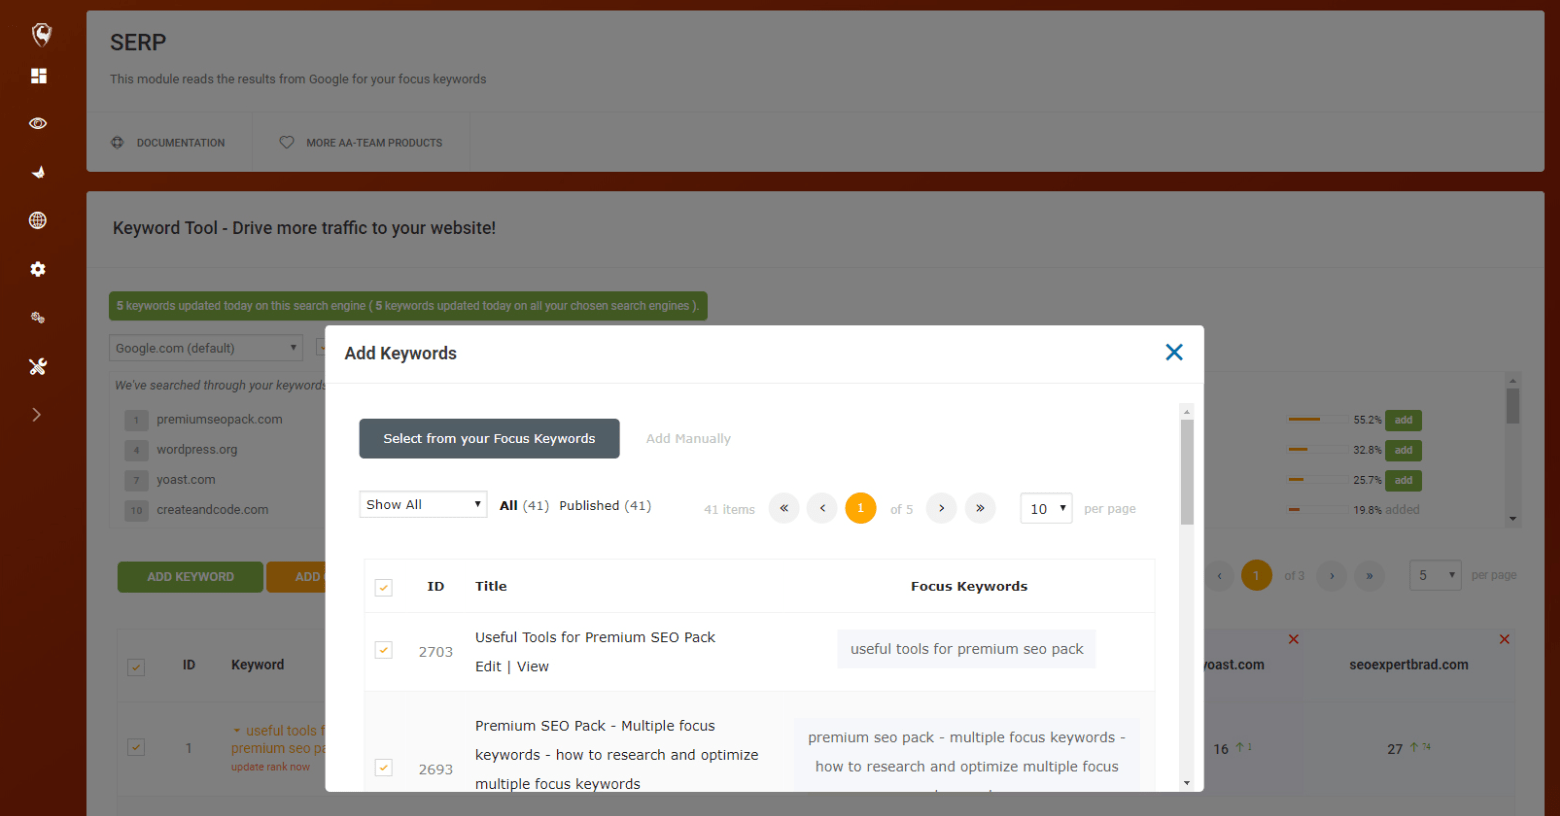The height and width of the screenshot is (816, 1560).
Task: Open the Show All filter dropdown
Action: coord(423,504)
